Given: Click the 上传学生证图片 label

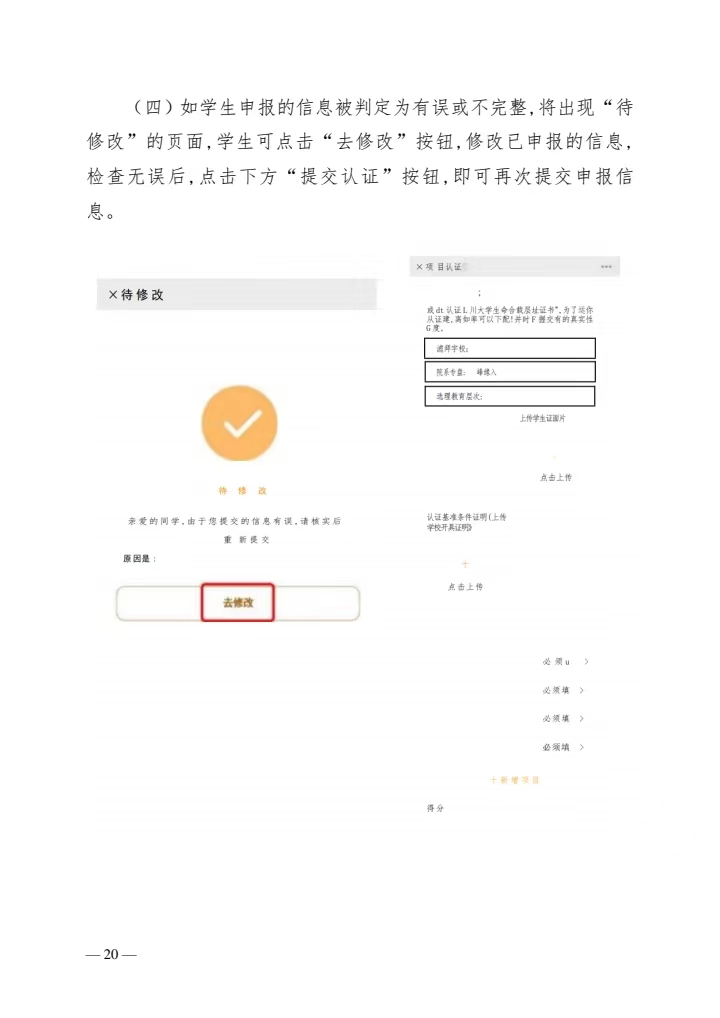Looking at the screenshot, I should [x=542, y=419].
